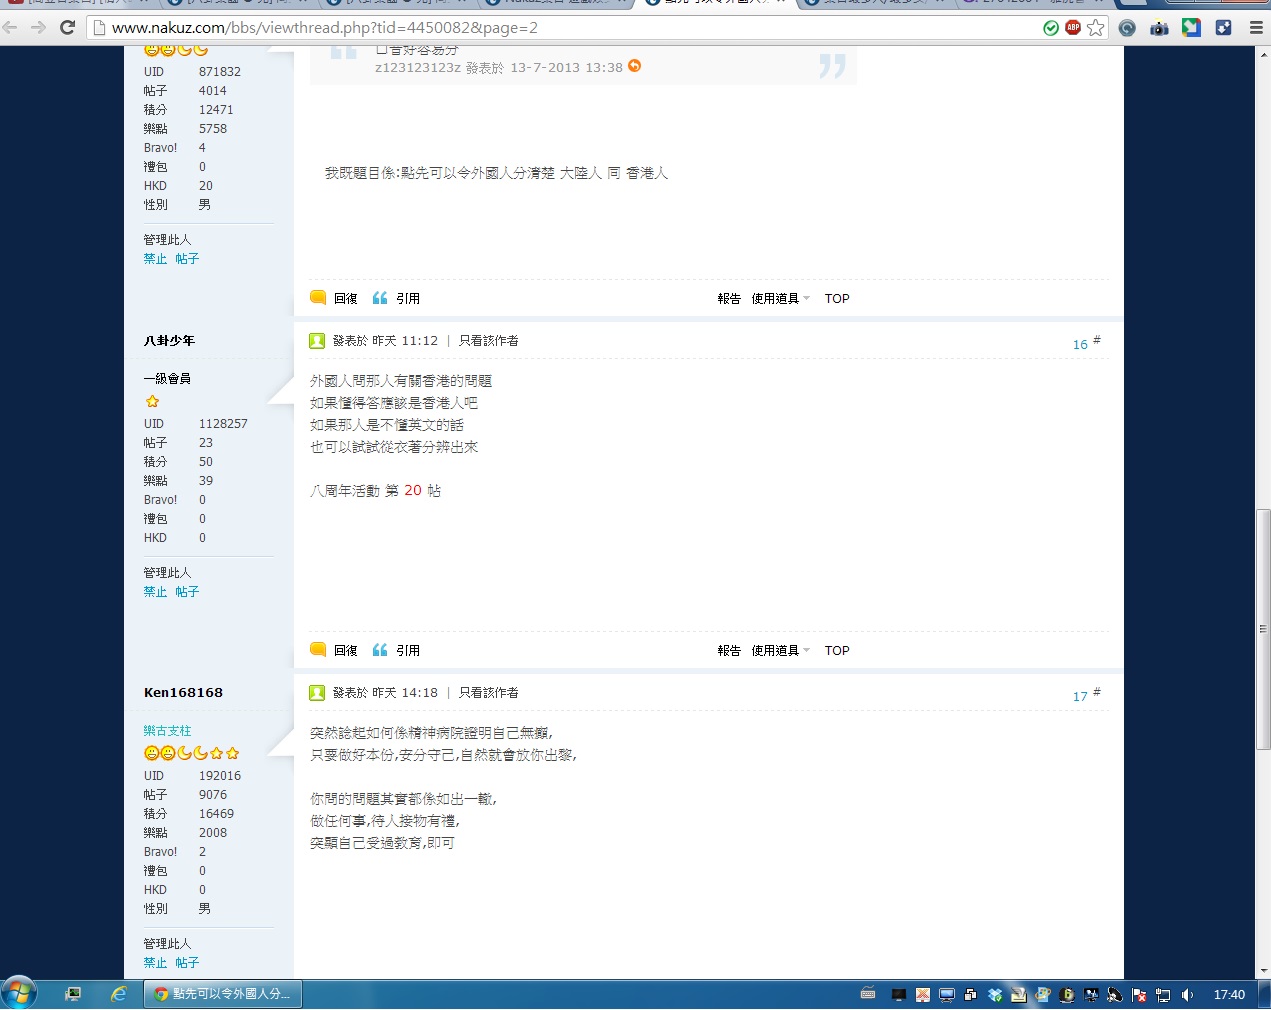Click 禁止 under Ken168168's manage section
1271x1010 pixels.
coord(155,963)
